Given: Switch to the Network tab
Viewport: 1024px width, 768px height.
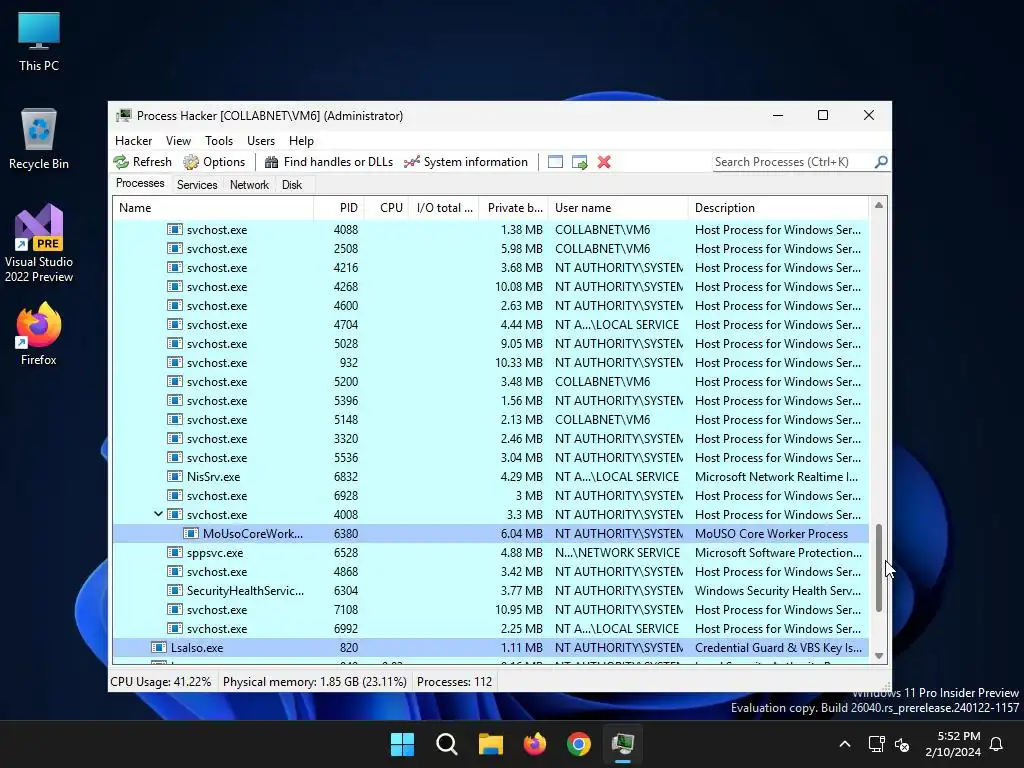Looking at the screenshot, I should [249, 185].
